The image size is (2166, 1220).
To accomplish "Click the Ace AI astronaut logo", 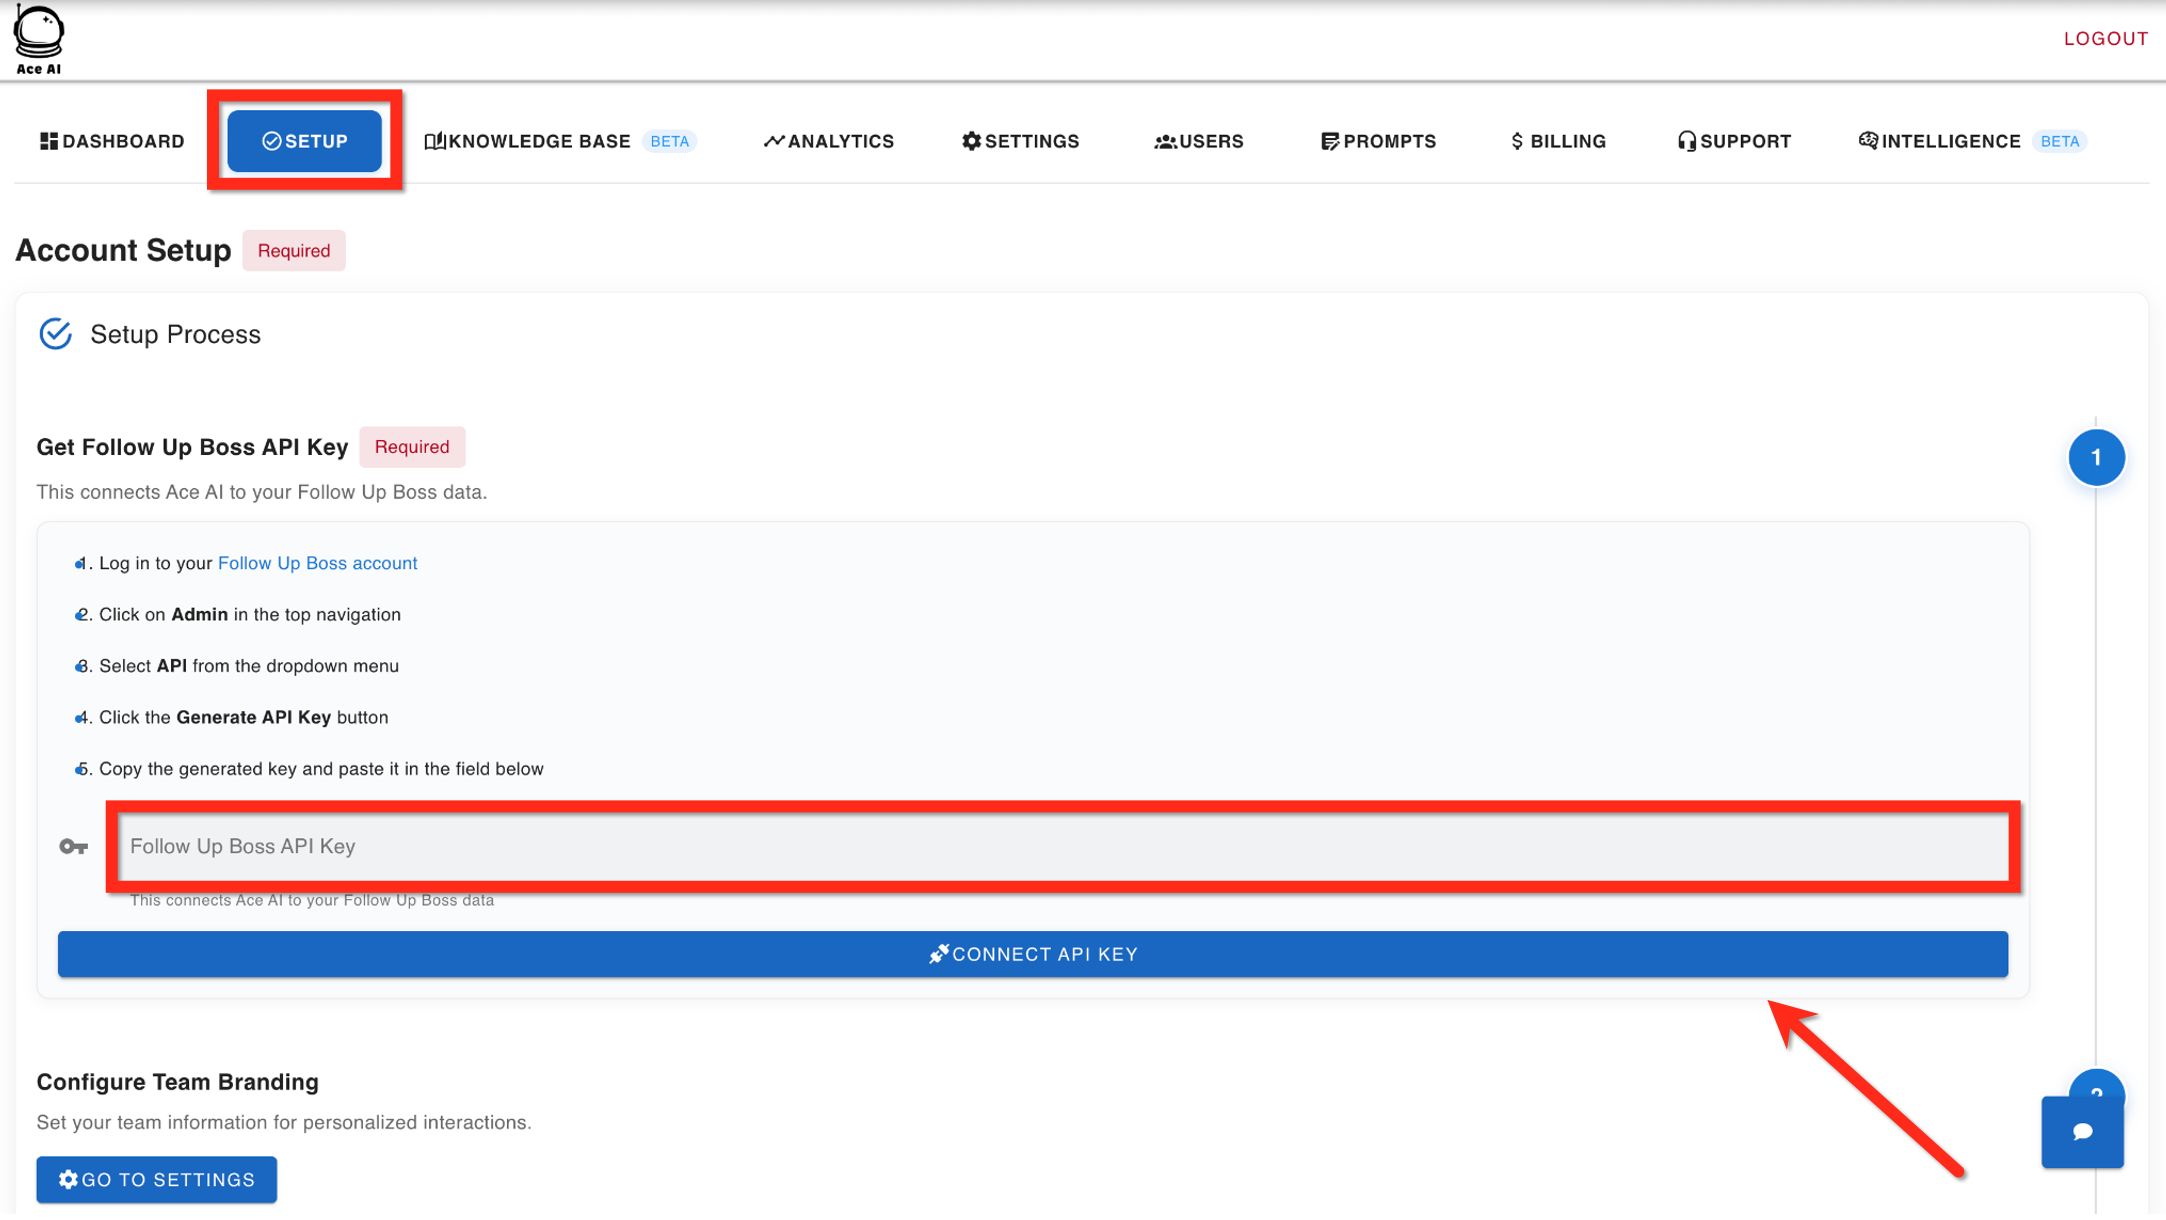I will [x=39, y=40].
